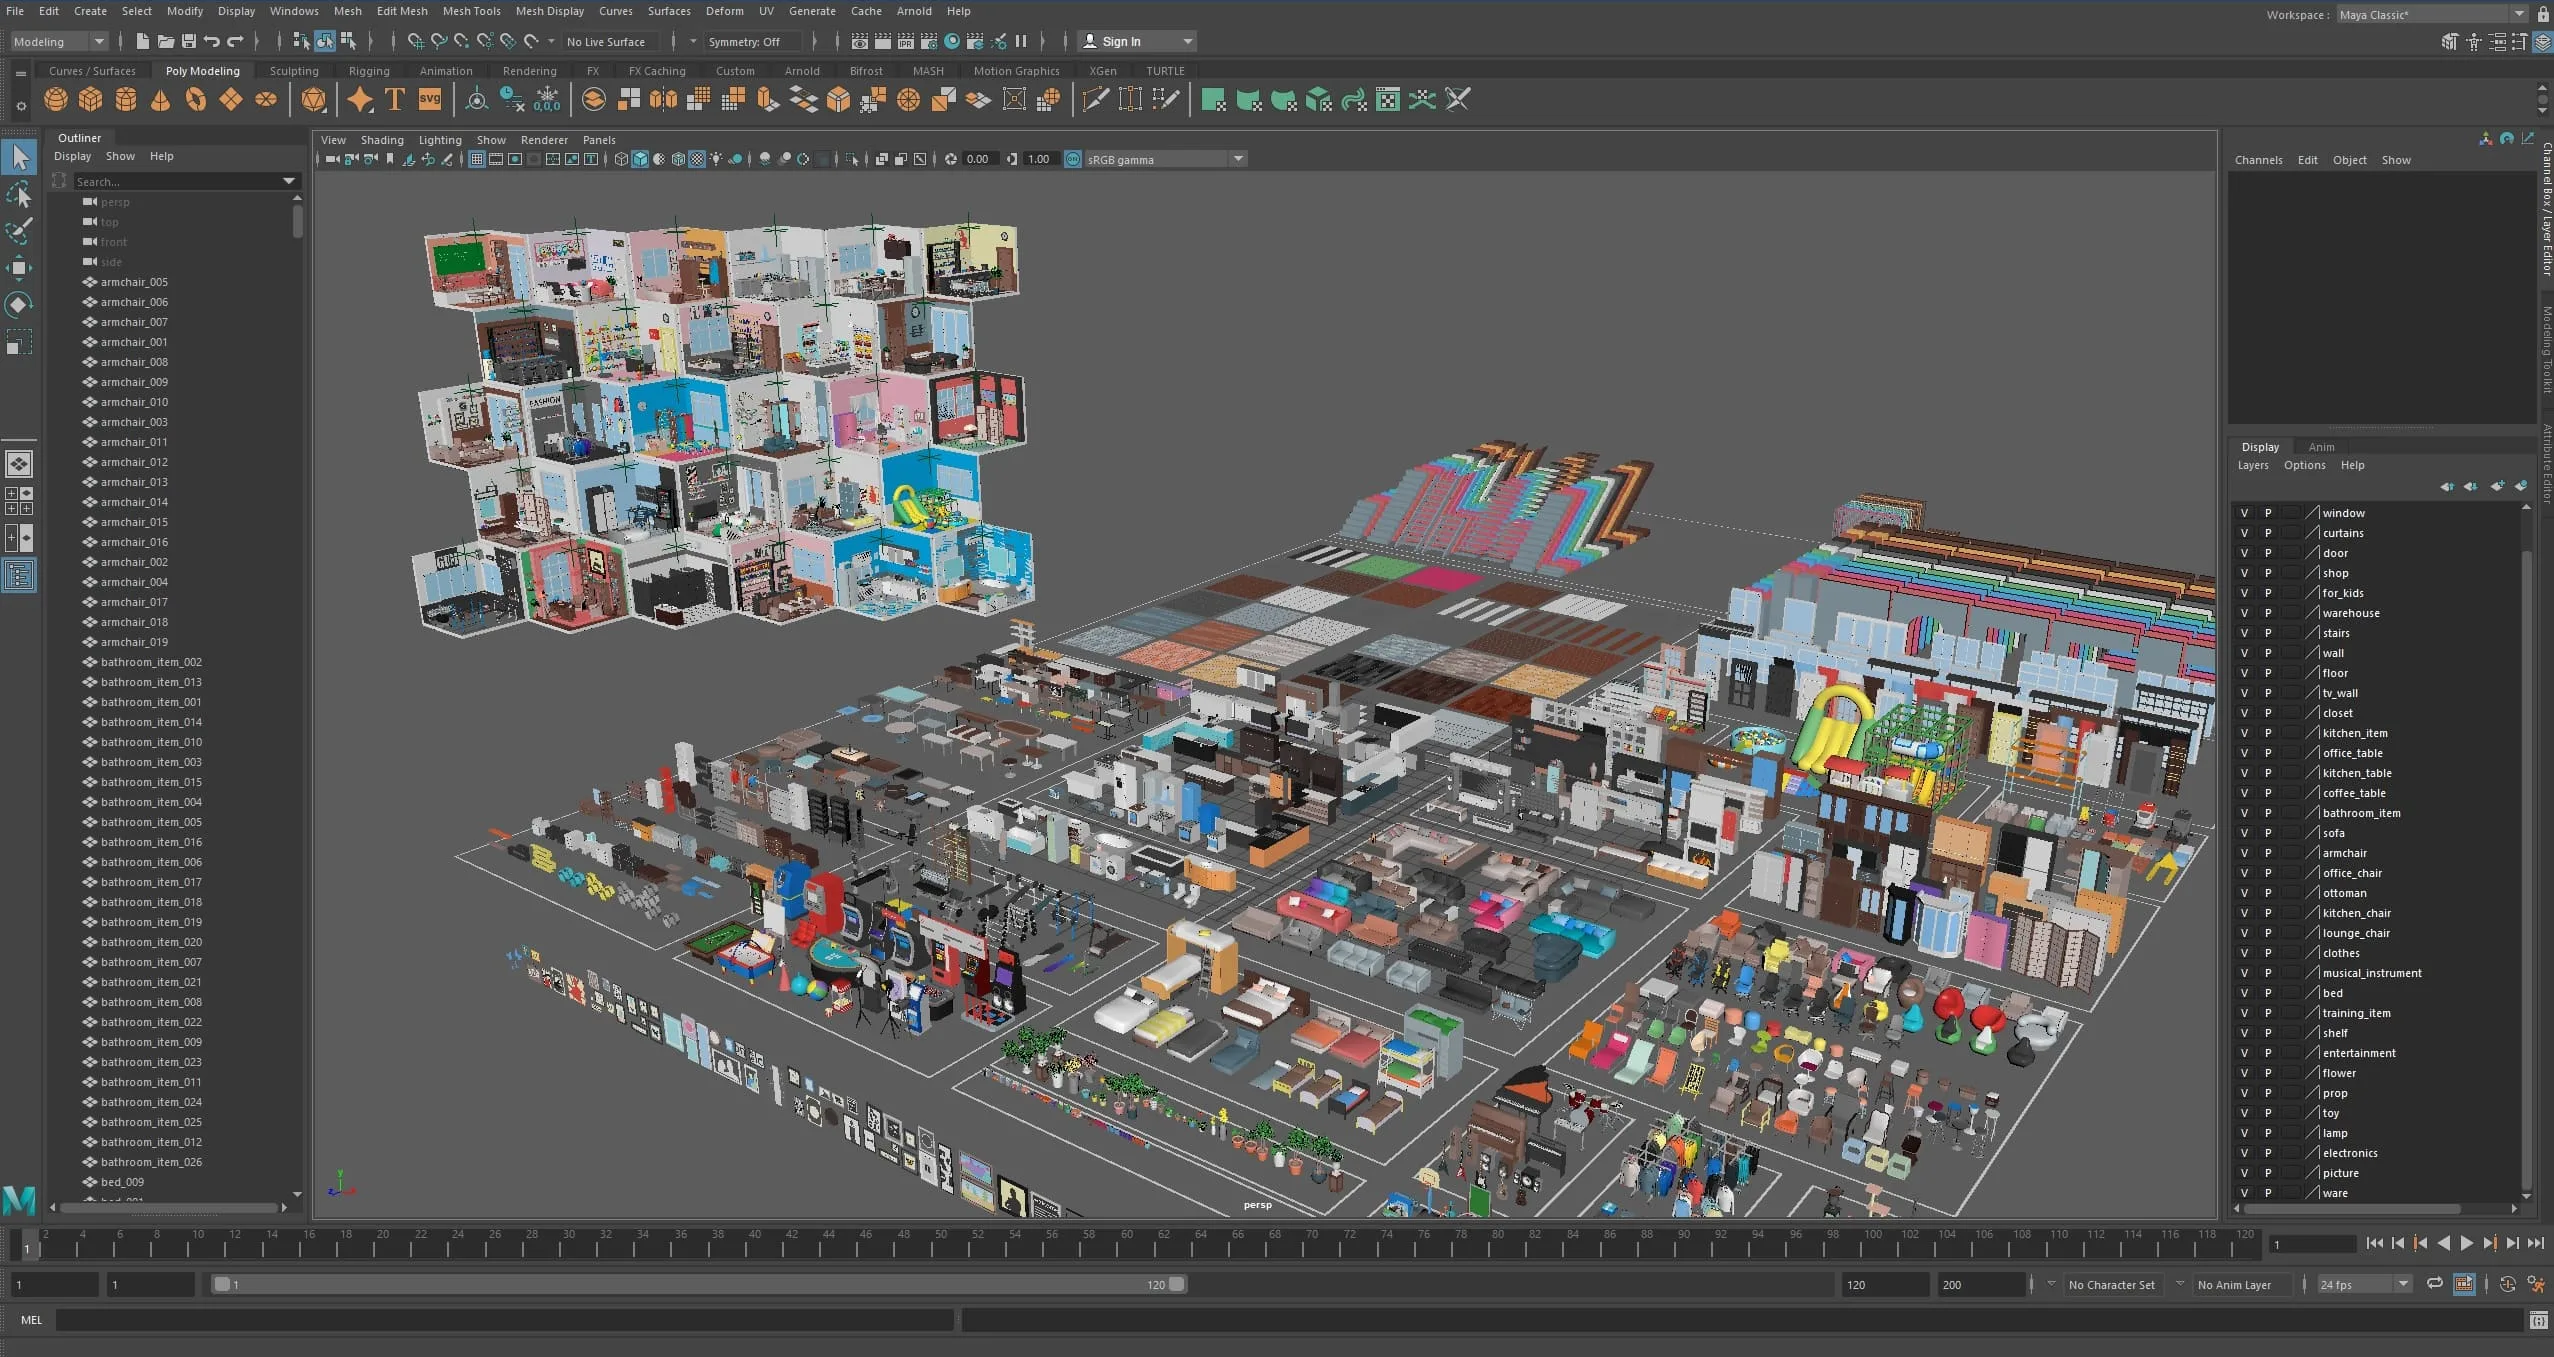This screenshot has width=2554, height=1357.
Task: Expand the No Character Set dropdown
Action: point(2051,1284)
